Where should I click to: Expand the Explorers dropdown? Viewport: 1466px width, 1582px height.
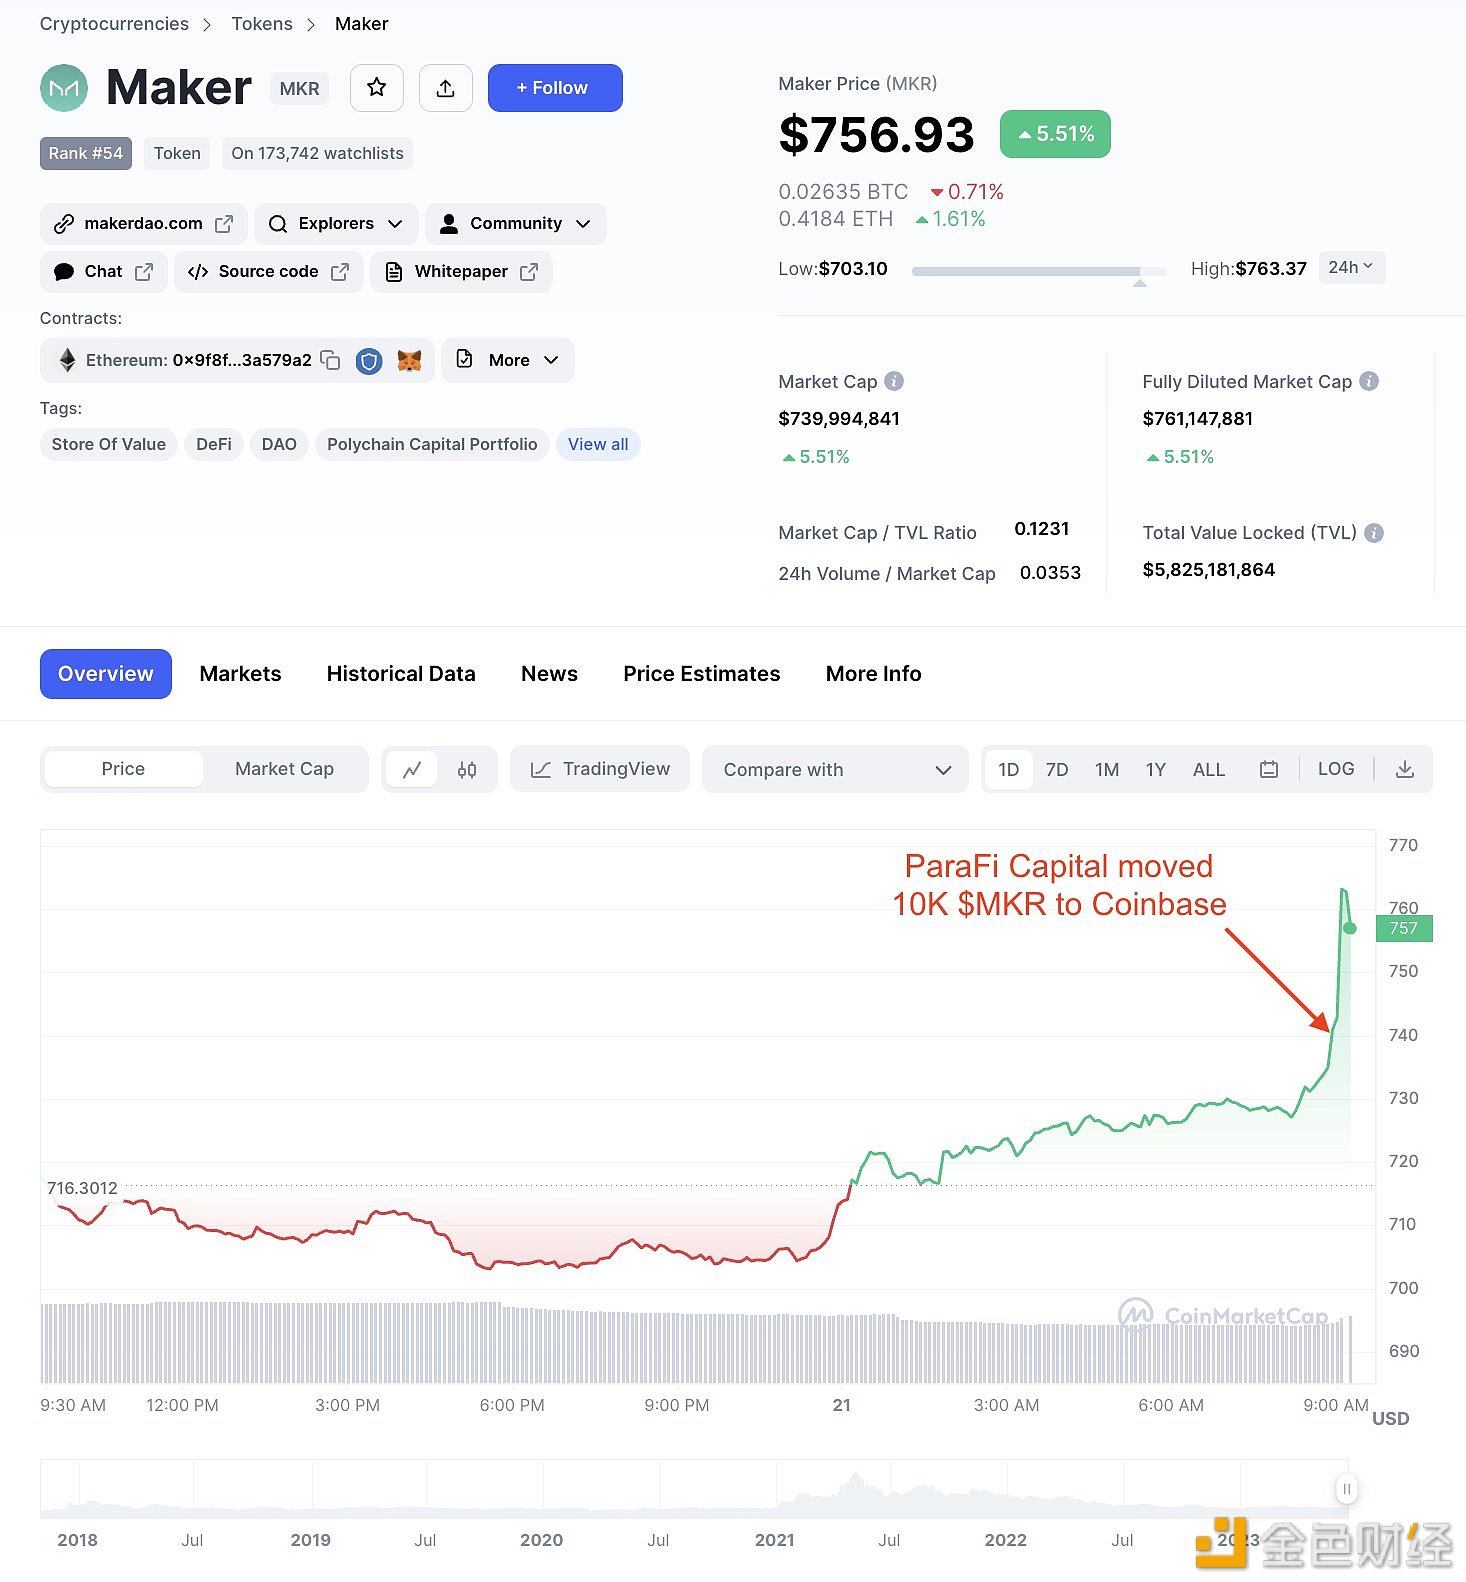pos(336,223)
